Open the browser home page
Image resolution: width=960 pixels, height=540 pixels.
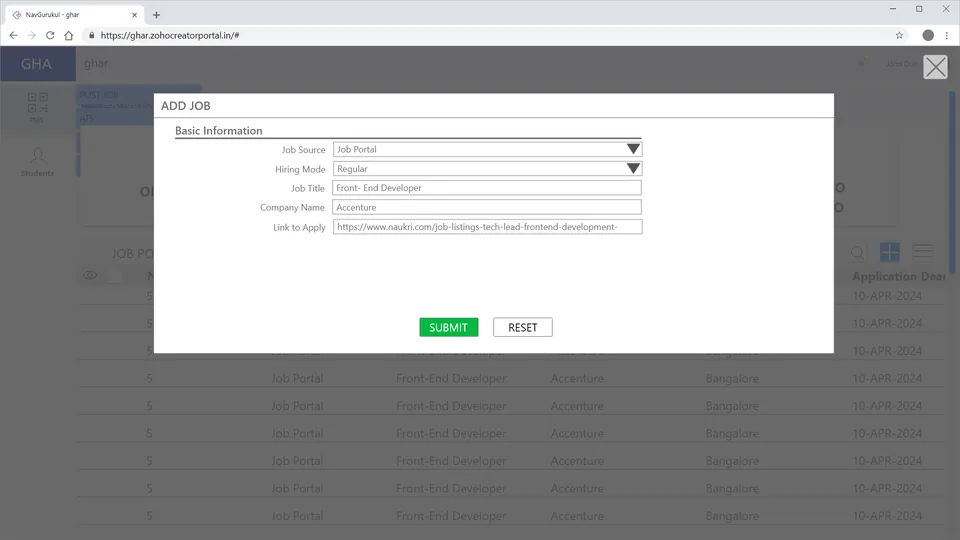point(69,36)
